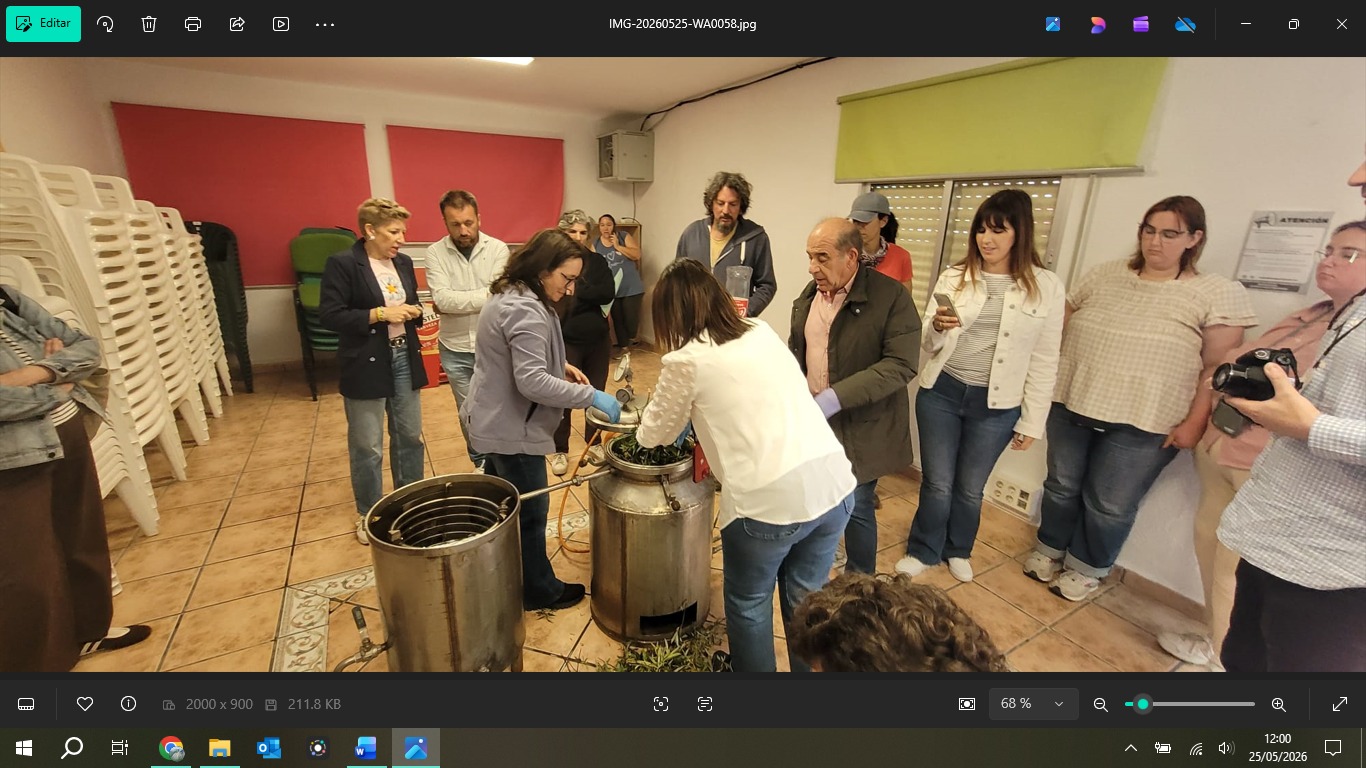Open the round dark app icon on taskbar
1366x768 pixels.
coord(317,747)
